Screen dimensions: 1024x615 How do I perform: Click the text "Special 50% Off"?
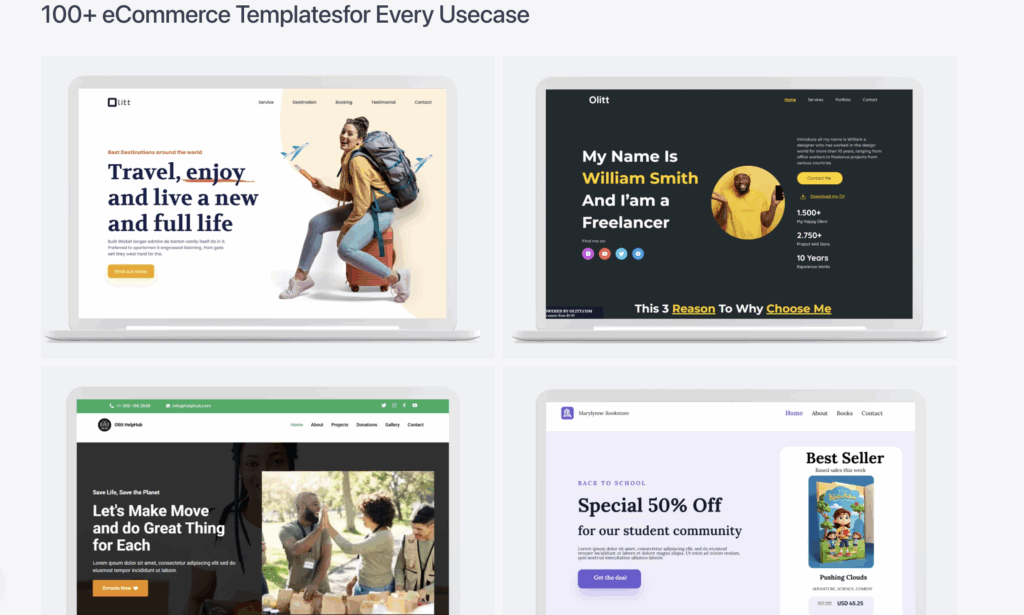tap(649, 505)
